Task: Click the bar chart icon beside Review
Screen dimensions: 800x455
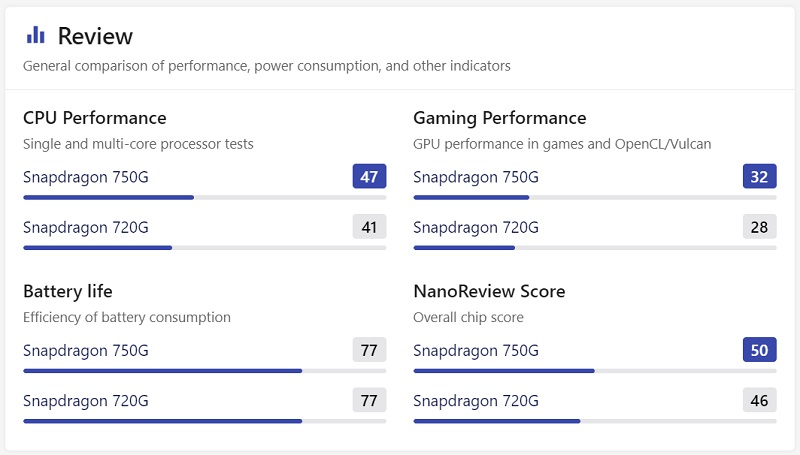Action: pyautogui.click(x=36, y=35)
